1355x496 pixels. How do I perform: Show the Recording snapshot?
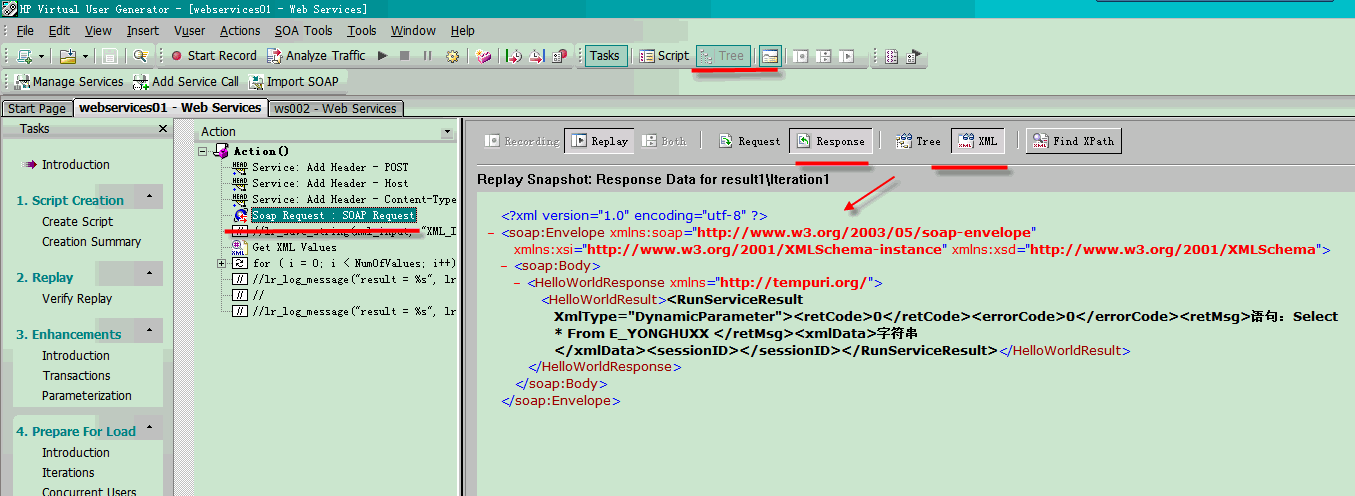tap(522, 141)
